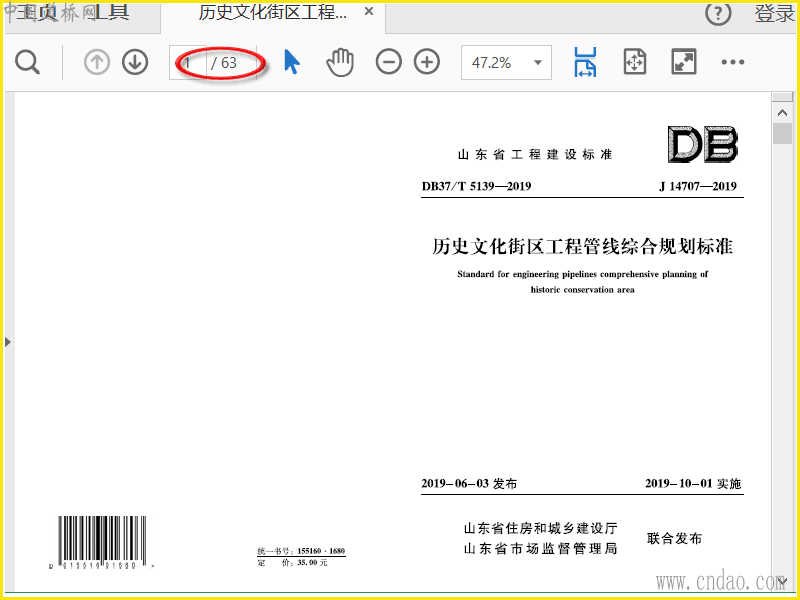
Task: Open the search magnifier tool
Action: 28,62
